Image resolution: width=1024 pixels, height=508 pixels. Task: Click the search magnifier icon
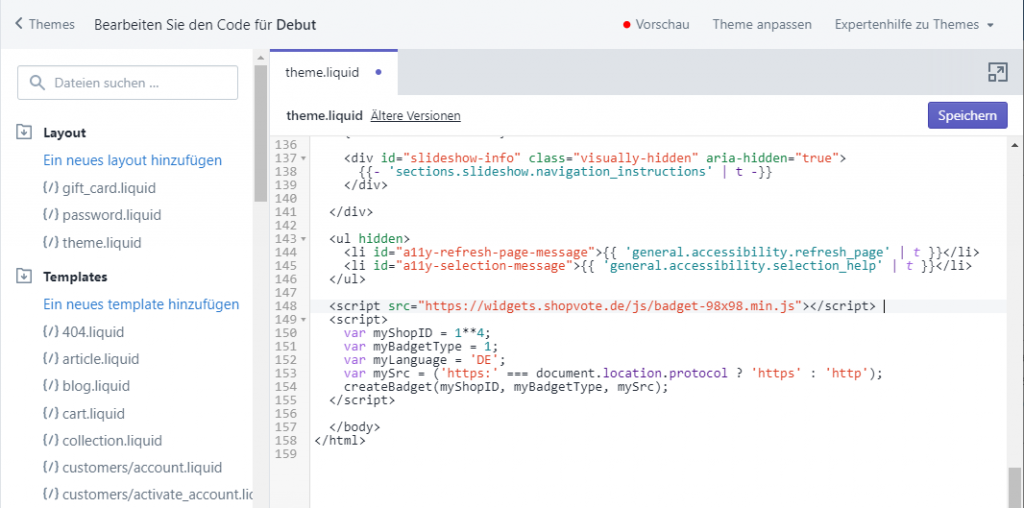(38, 83)
